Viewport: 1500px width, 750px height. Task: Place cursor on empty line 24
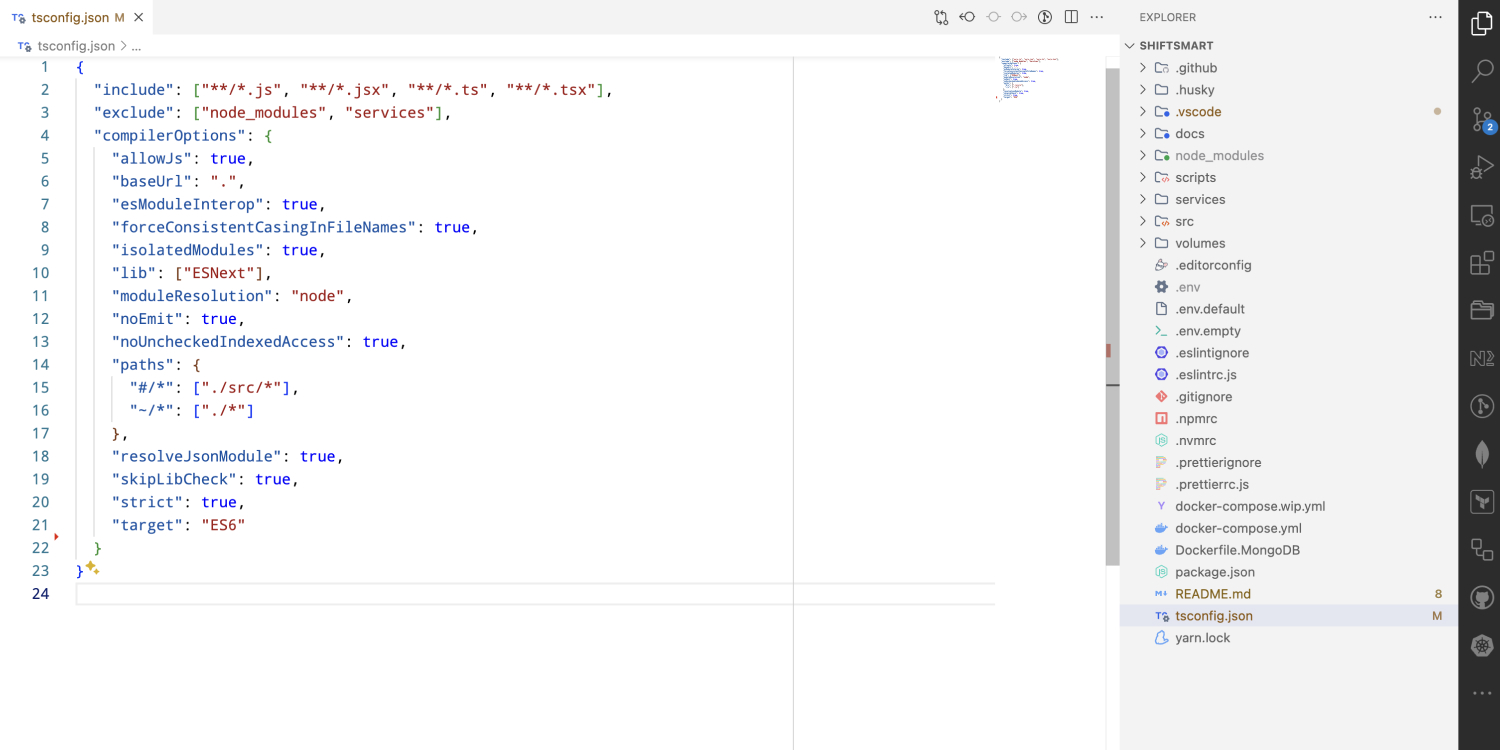click(x=535, y=594)
